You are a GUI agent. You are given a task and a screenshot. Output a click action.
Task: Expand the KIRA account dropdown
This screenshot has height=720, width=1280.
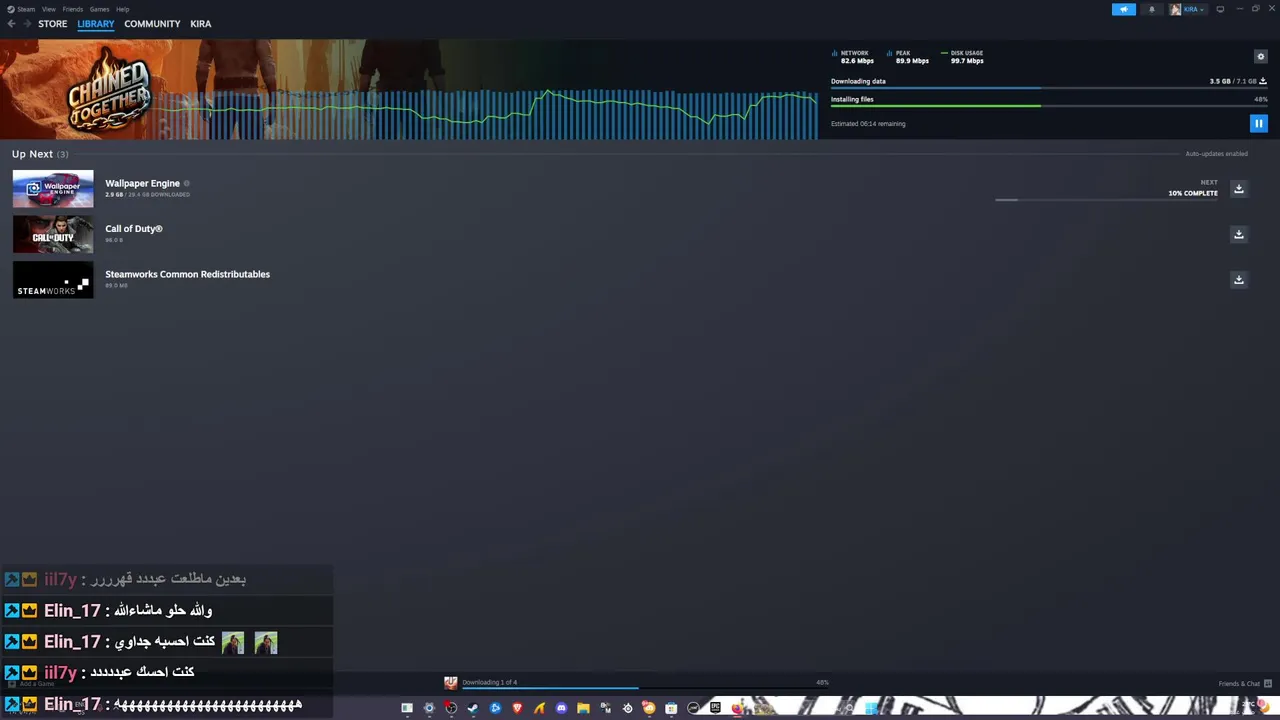coord(1187,9)
